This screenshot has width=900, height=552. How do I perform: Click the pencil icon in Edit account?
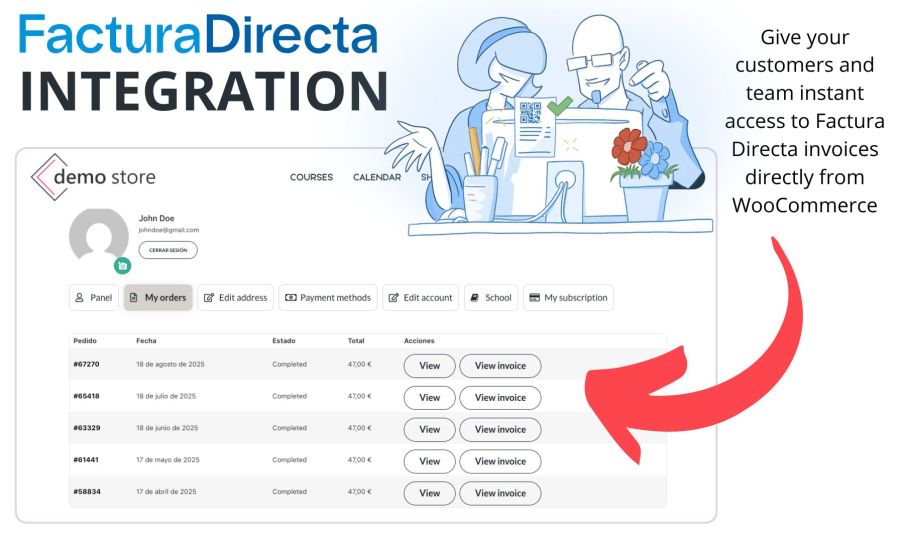pyautogui.click(x=394, y=298)
